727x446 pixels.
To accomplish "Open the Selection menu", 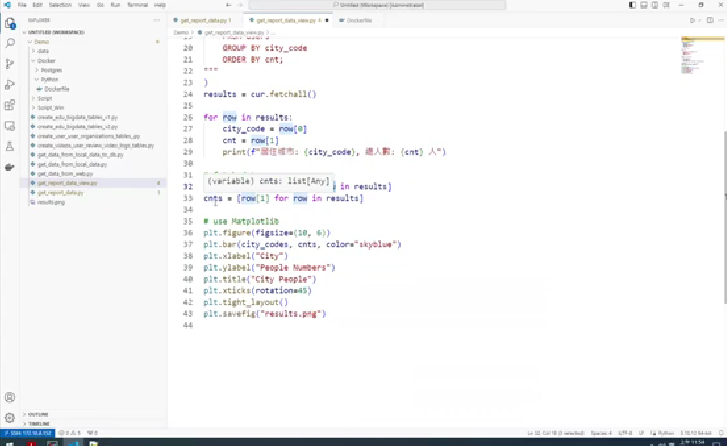I will (x=60, y=5).
